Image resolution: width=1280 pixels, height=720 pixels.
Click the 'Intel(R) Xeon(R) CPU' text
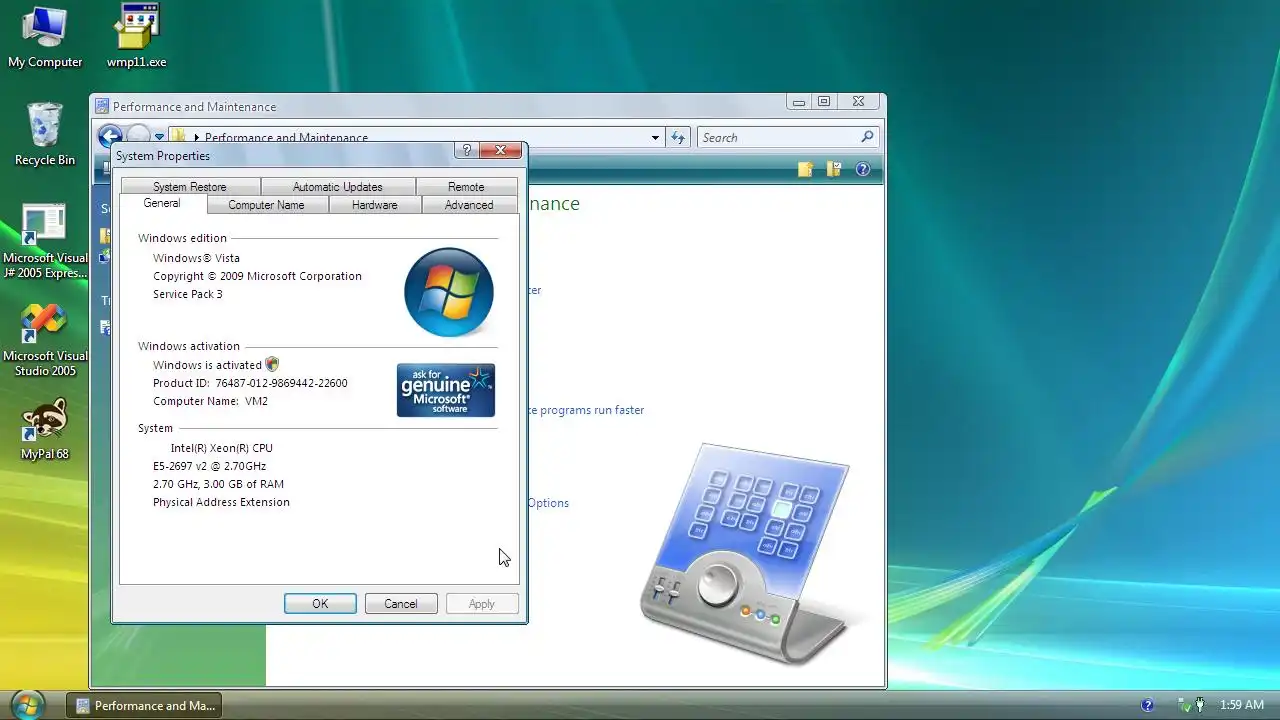click(221, 448)
